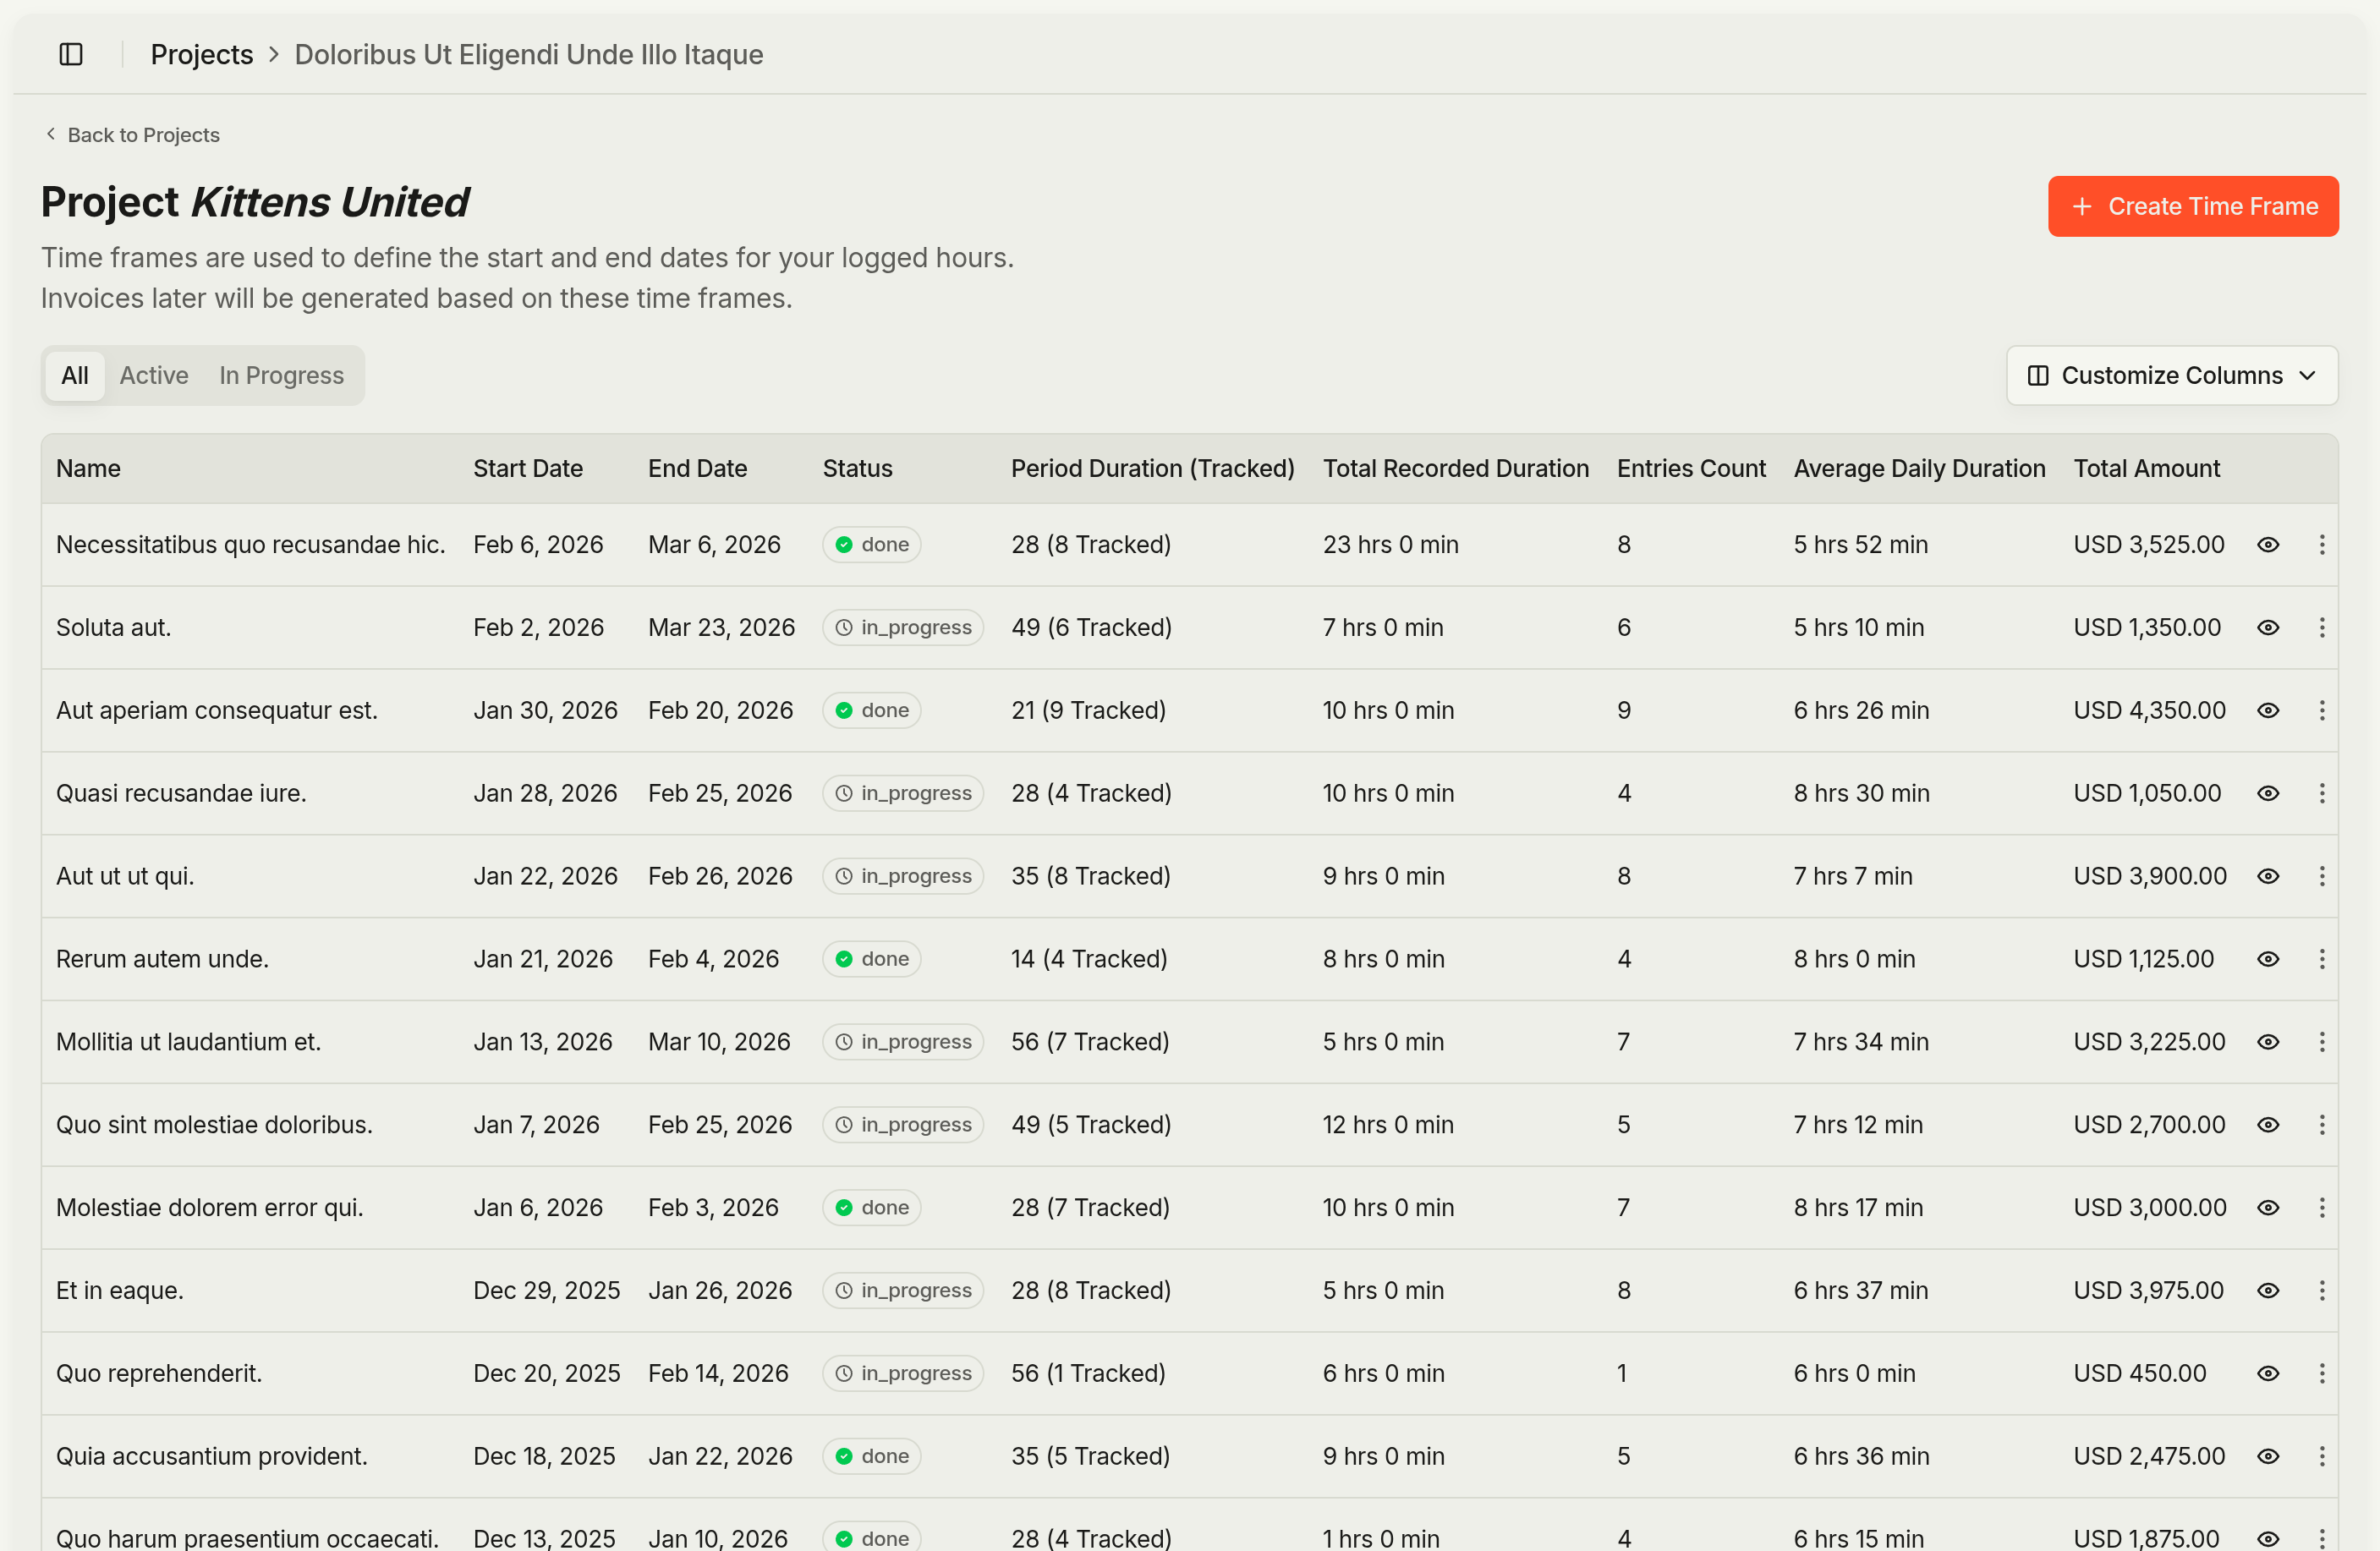Open three-dot menu for Et in eaque.
2380x1551 pixels.
tap(2322, 1290)
